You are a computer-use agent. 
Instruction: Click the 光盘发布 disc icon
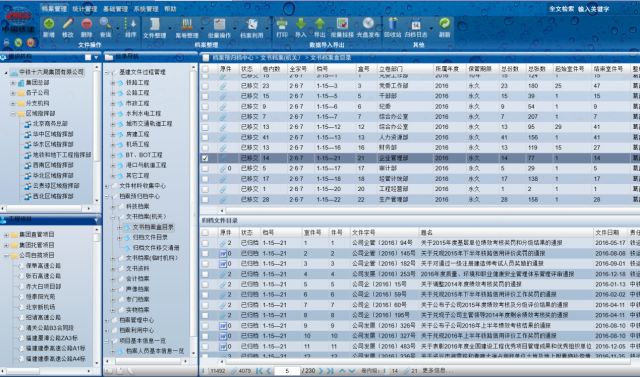[368, 24]
